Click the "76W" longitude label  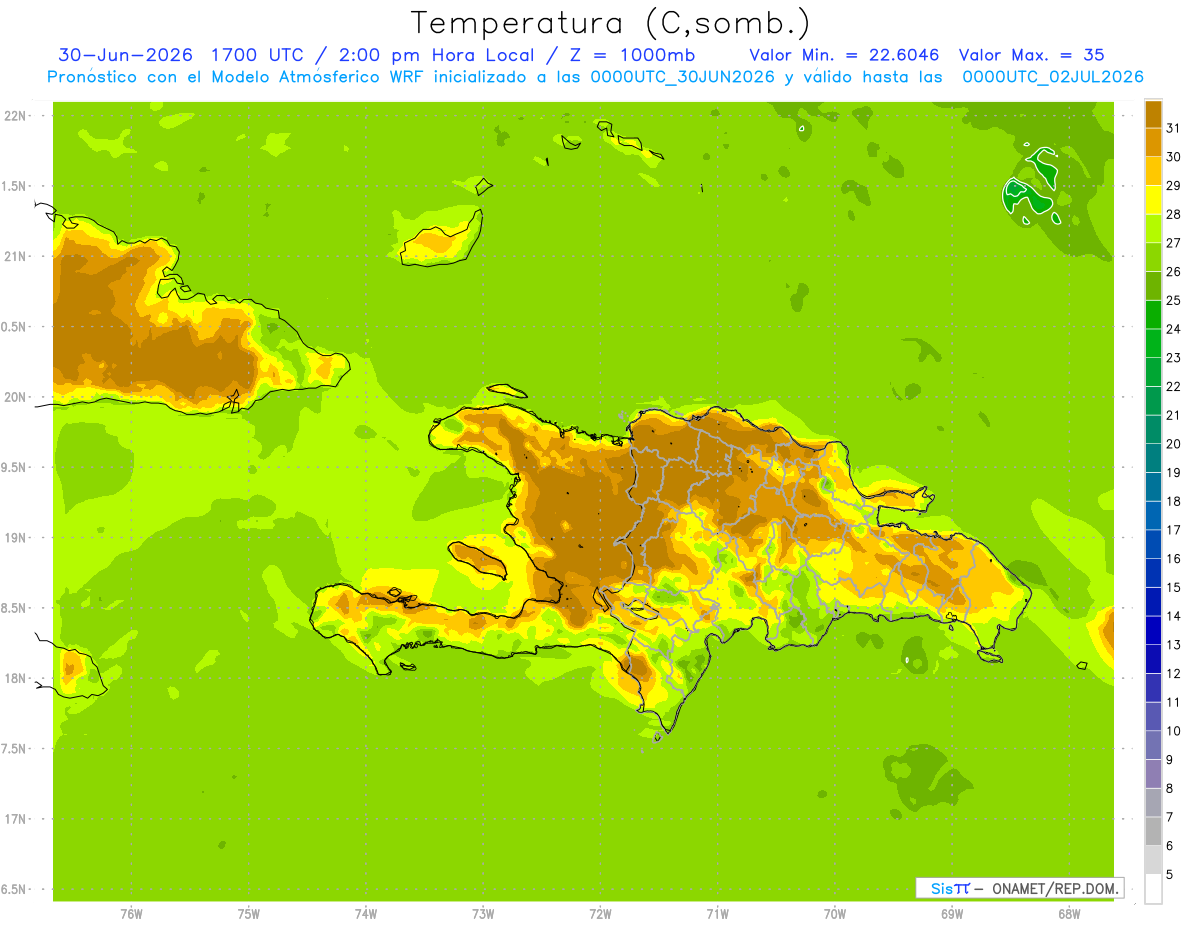coord(131,914)
